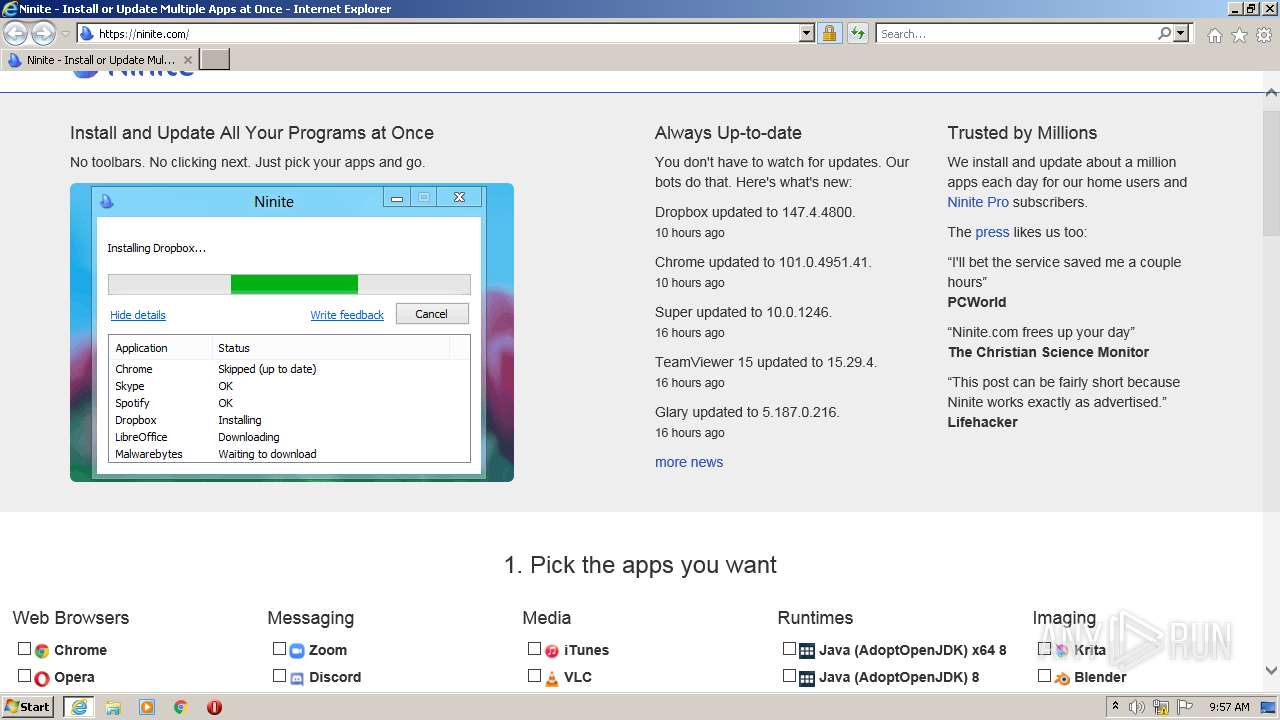
Task: Click the VLC cone icon under Media
Action: pyautogui.click(x=552, y=677)
